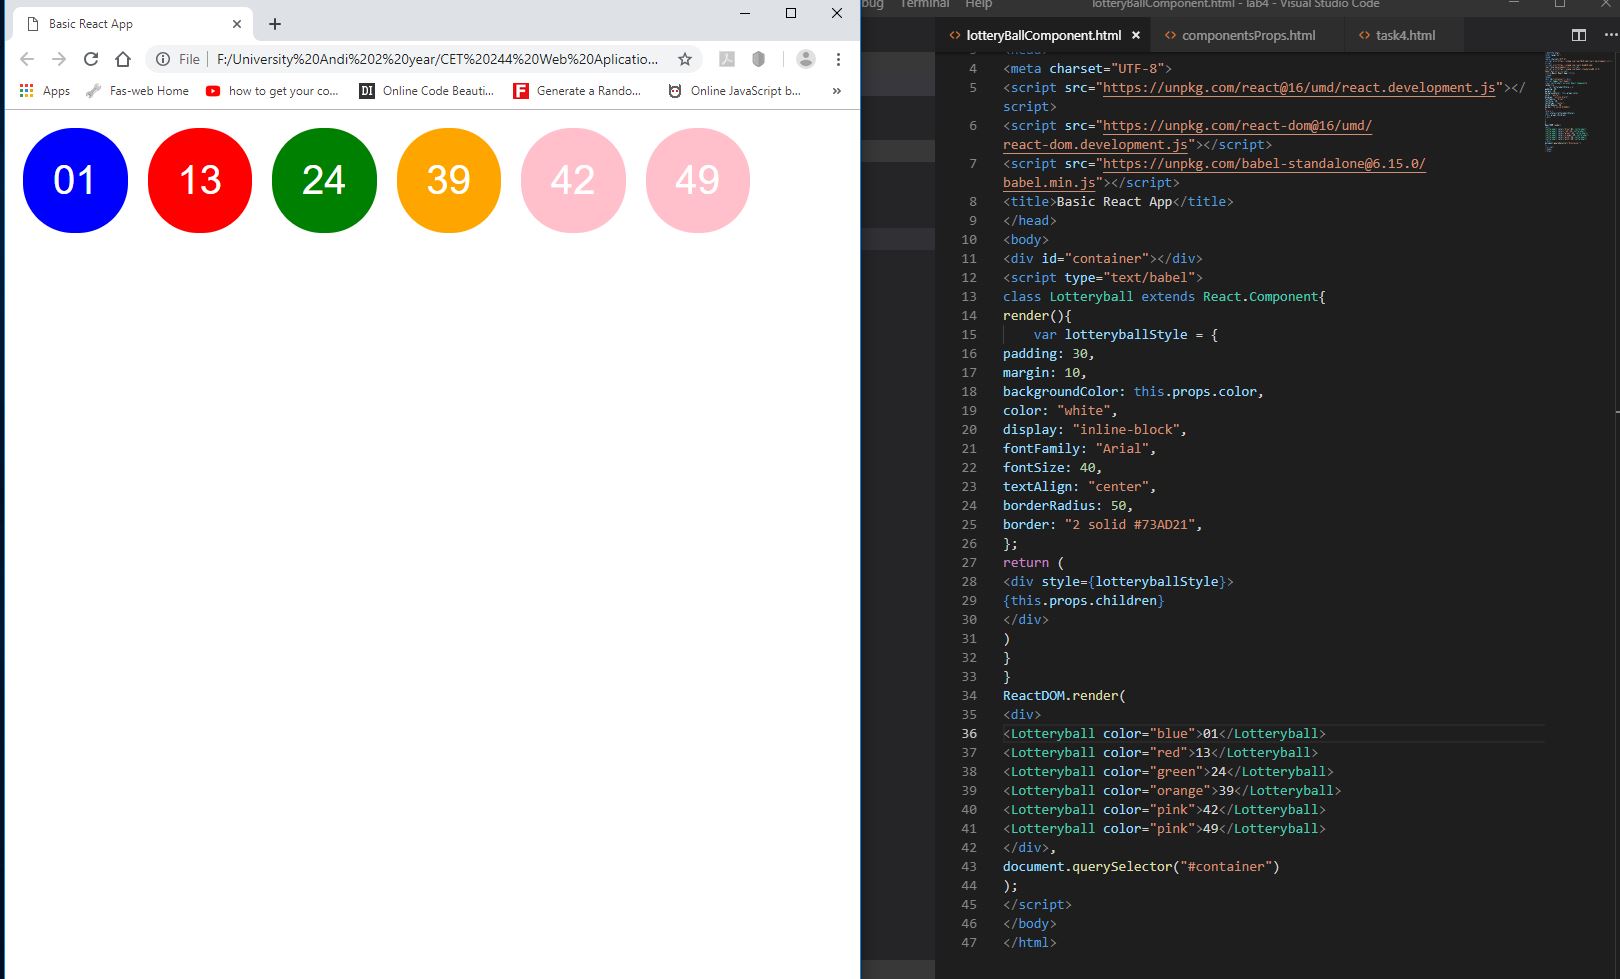Click the orange lottery ball 39

coord(448,180)
